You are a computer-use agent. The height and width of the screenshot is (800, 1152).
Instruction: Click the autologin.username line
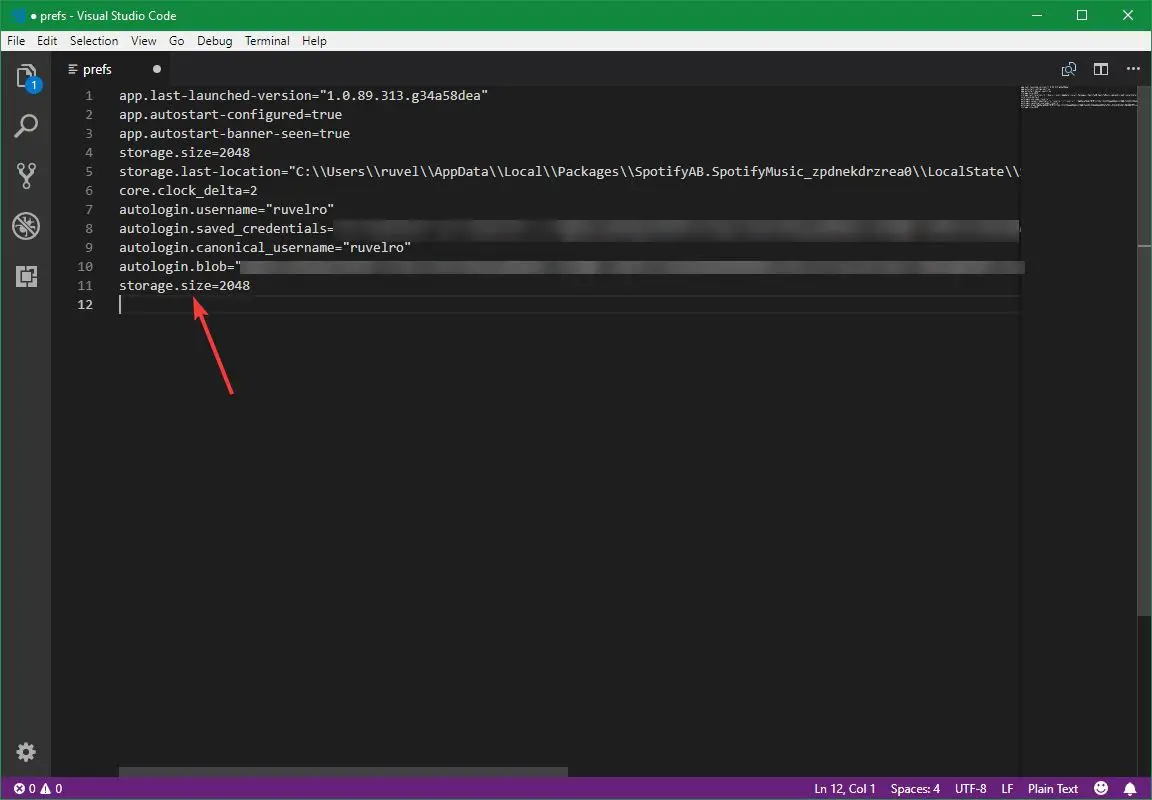(226, 209)
